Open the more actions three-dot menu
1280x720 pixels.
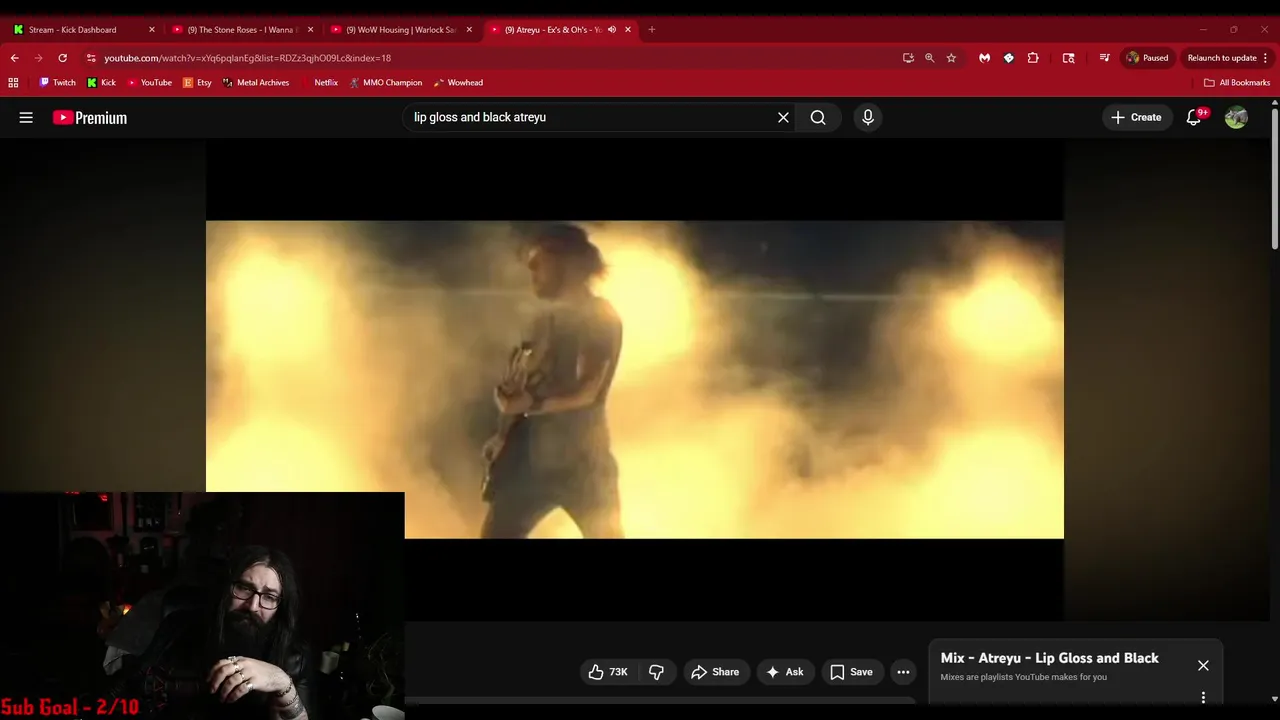click(903, 672)
